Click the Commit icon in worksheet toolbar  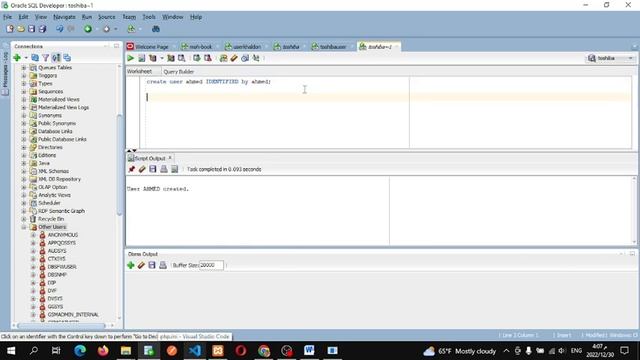click(x=197, y=58)
